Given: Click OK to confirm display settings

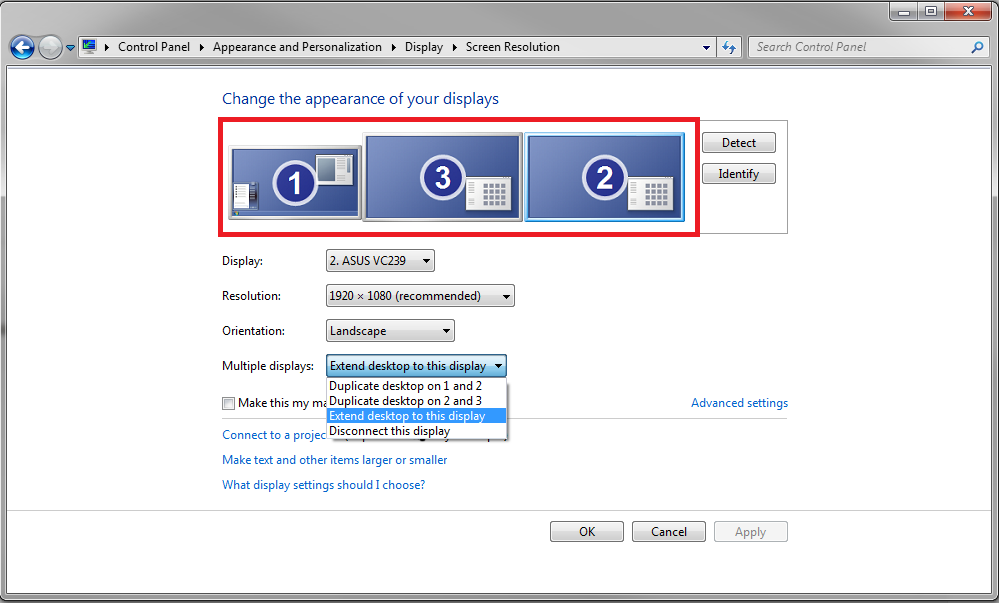Looking at the screenshot, I should coord(587,532).
